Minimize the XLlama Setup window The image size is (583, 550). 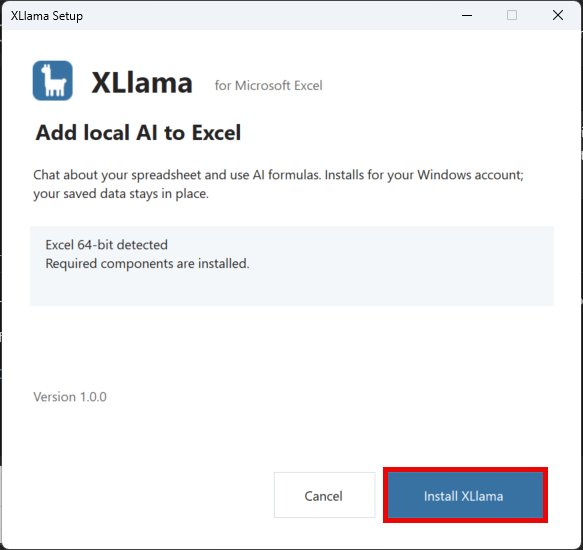(x=467, y=15)
